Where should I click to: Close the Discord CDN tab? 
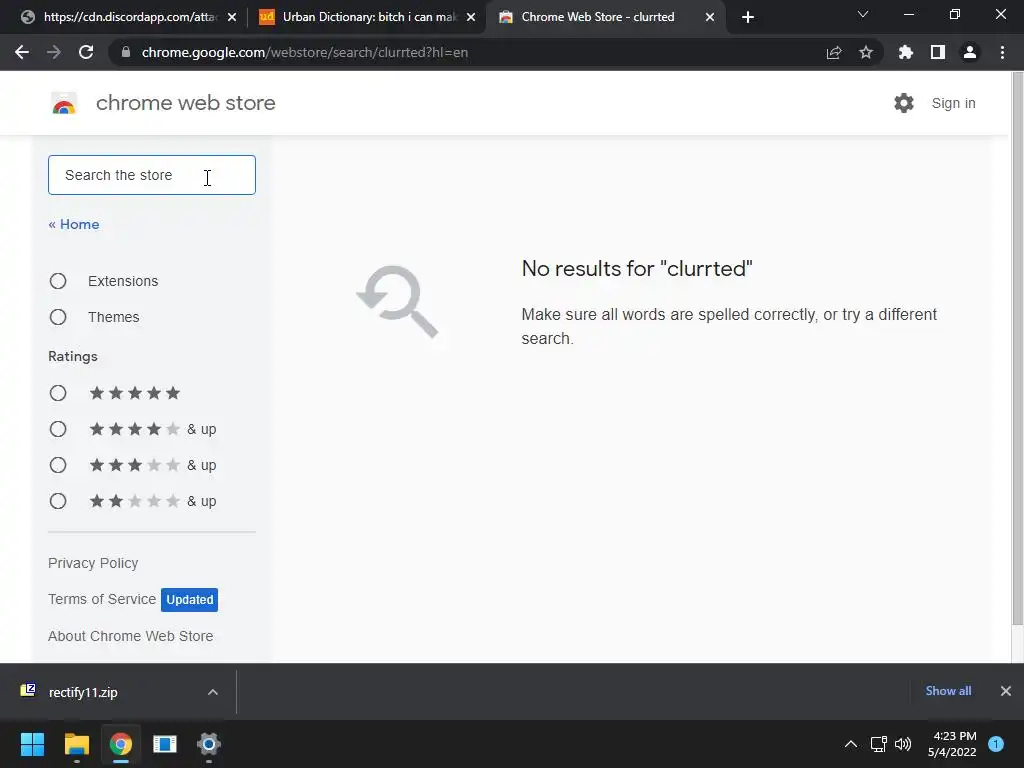tap(232, 17)
